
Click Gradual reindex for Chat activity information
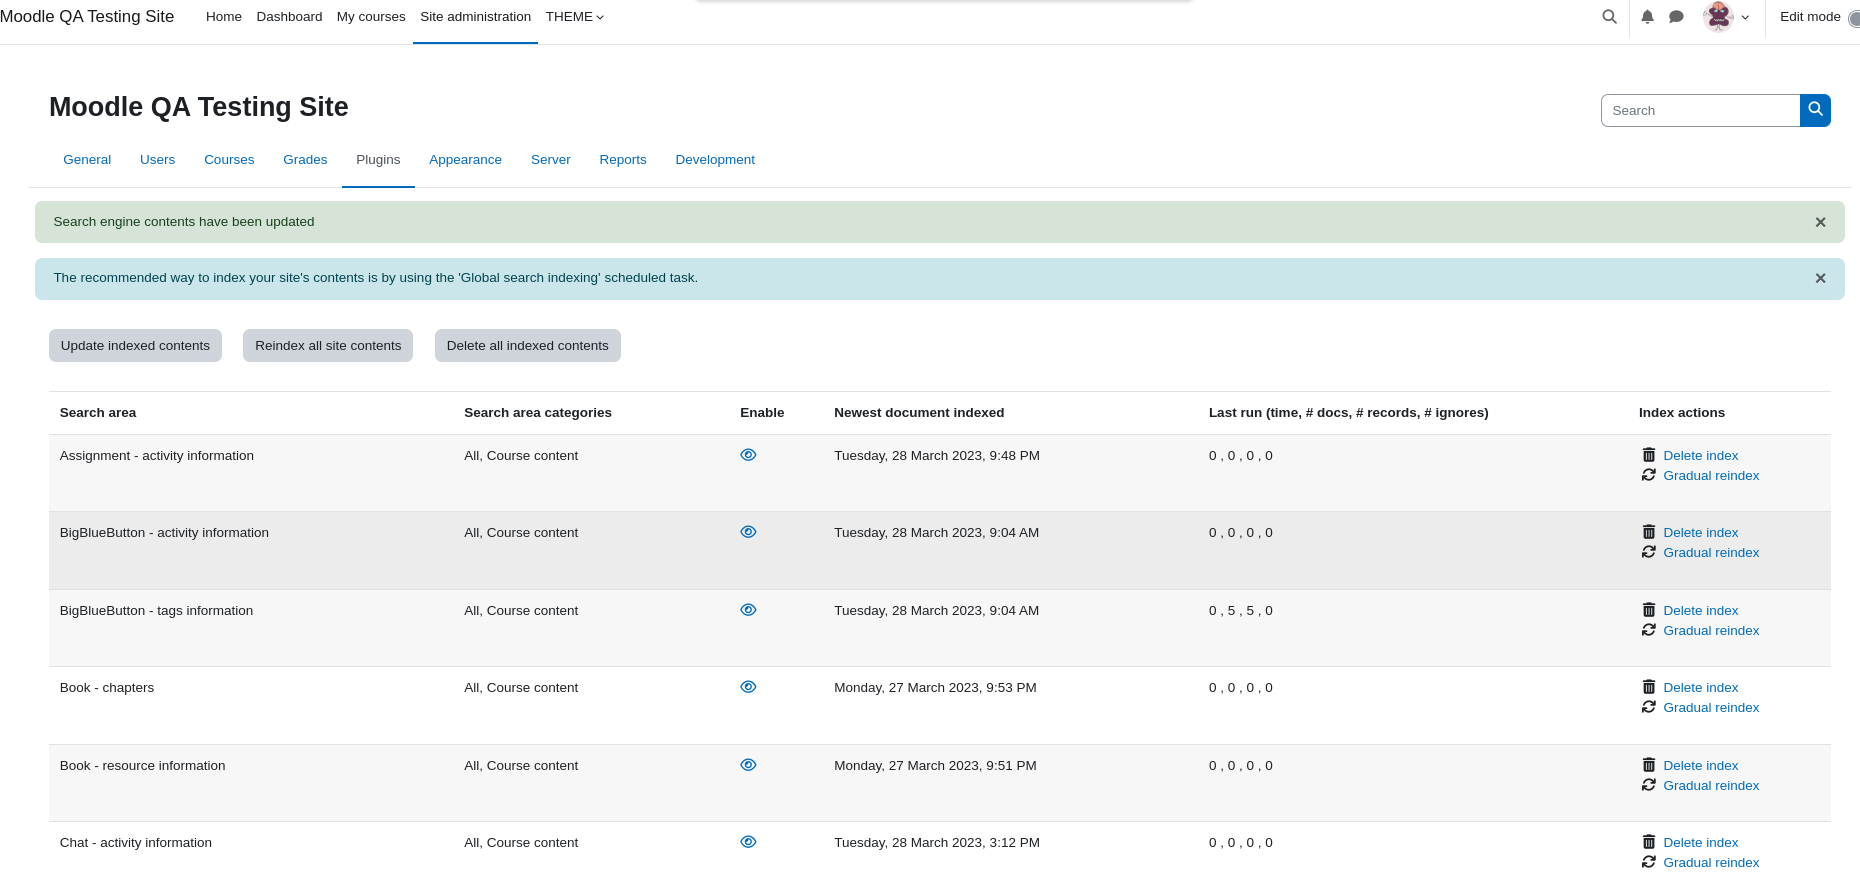1711,863
